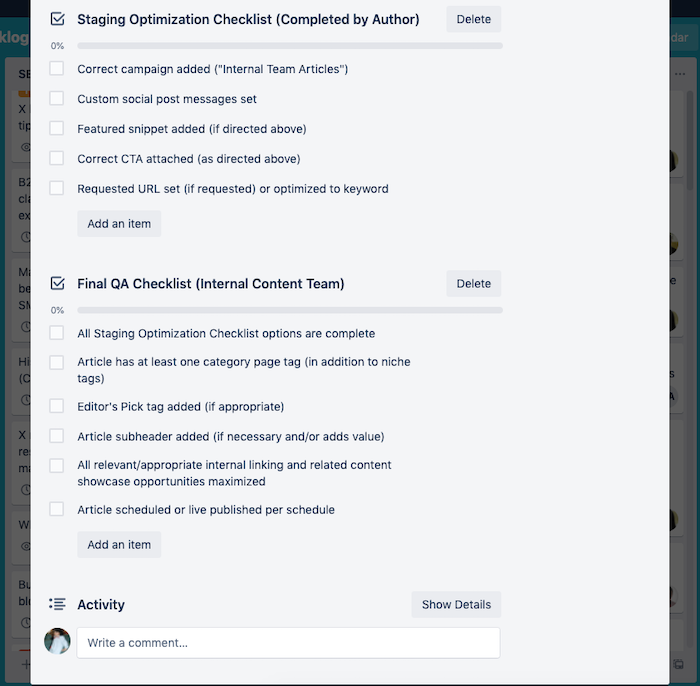The width and height of the screenshot is (700, 686).
Task: Click the user avatar beside comment box
Action: pos(57,641)
